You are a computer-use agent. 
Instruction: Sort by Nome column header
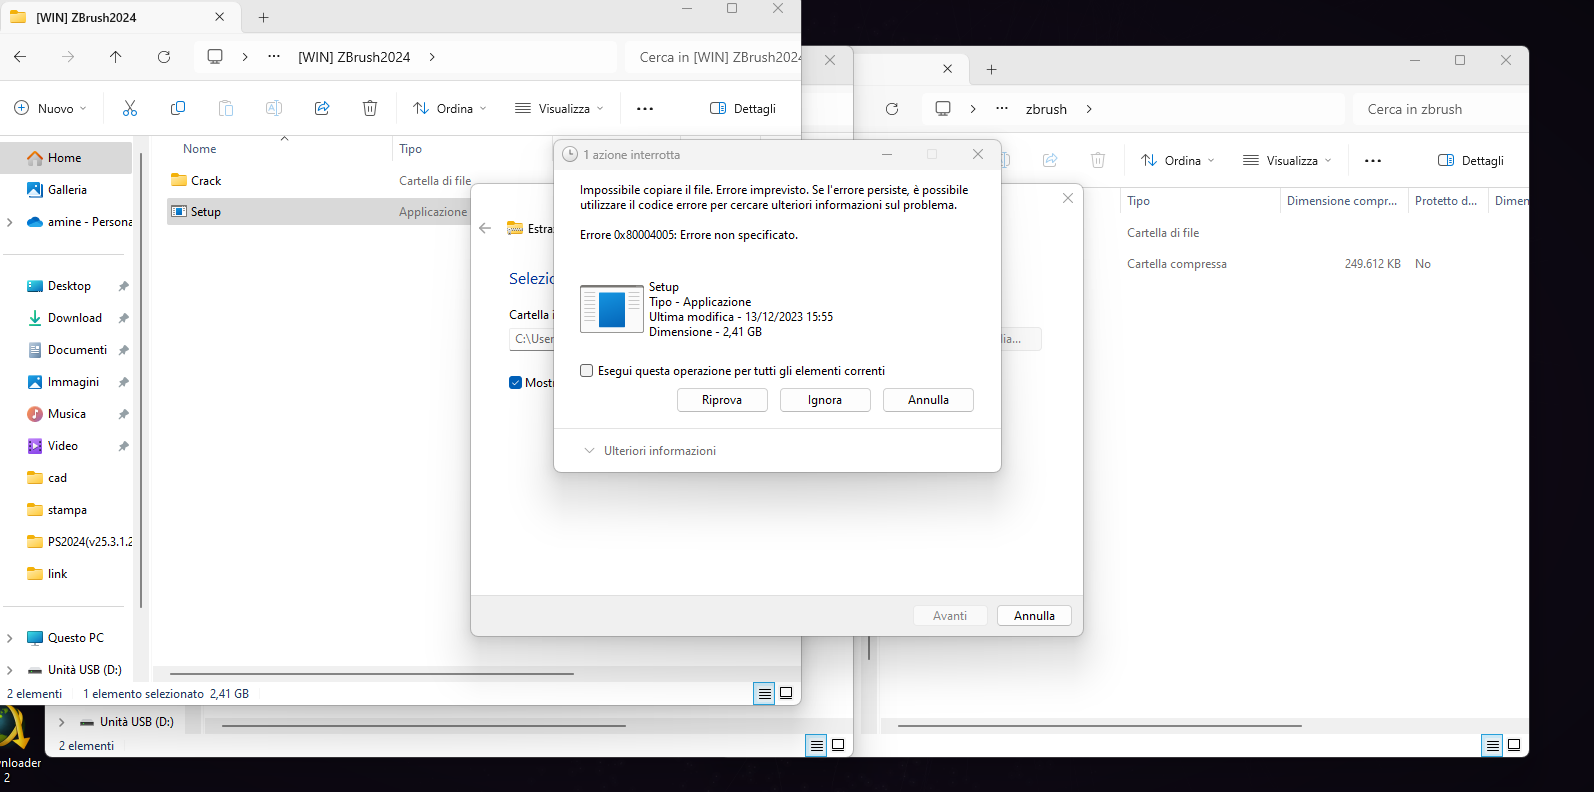click(200, 149)
